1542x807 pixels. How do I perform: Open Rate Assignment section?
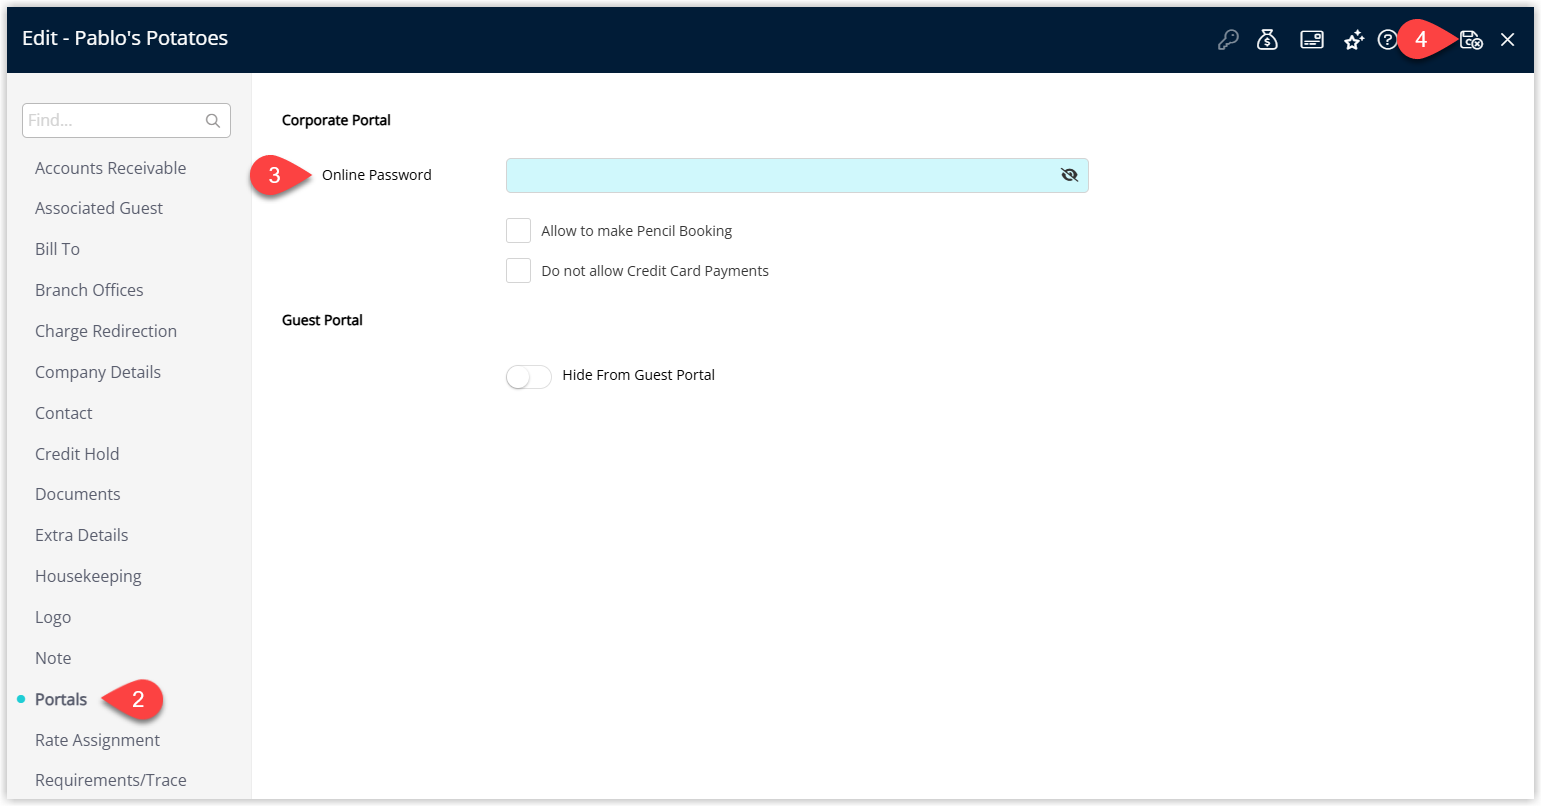click(x=97, y=740)
